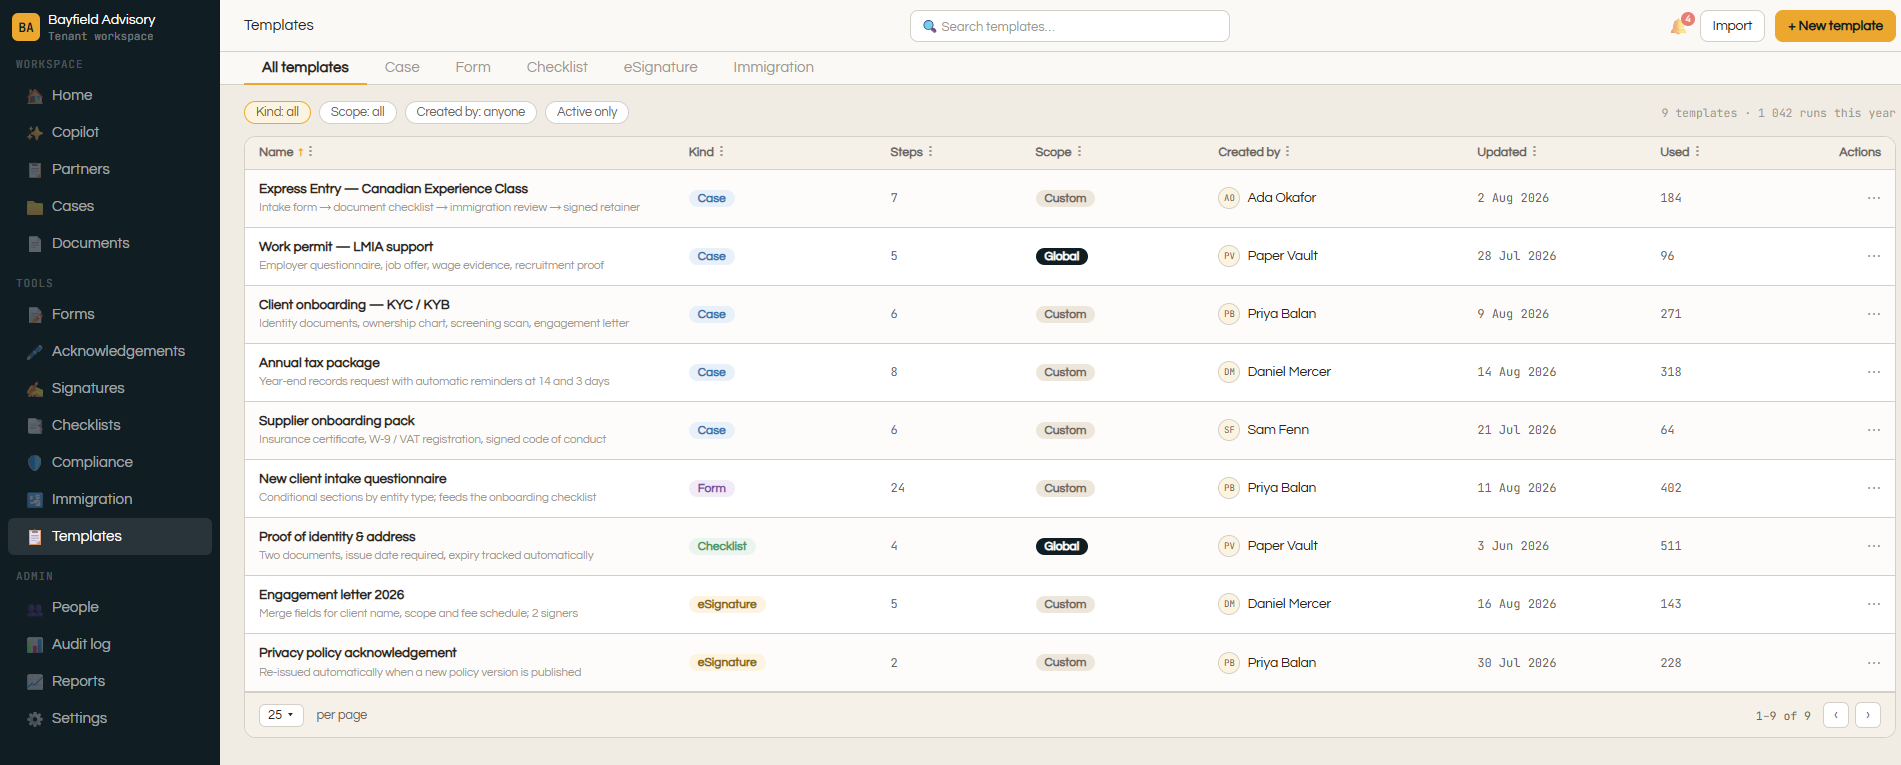Click the Form kind badge
The height and width of the screenshot is (765, 1901).
point(712,488)
